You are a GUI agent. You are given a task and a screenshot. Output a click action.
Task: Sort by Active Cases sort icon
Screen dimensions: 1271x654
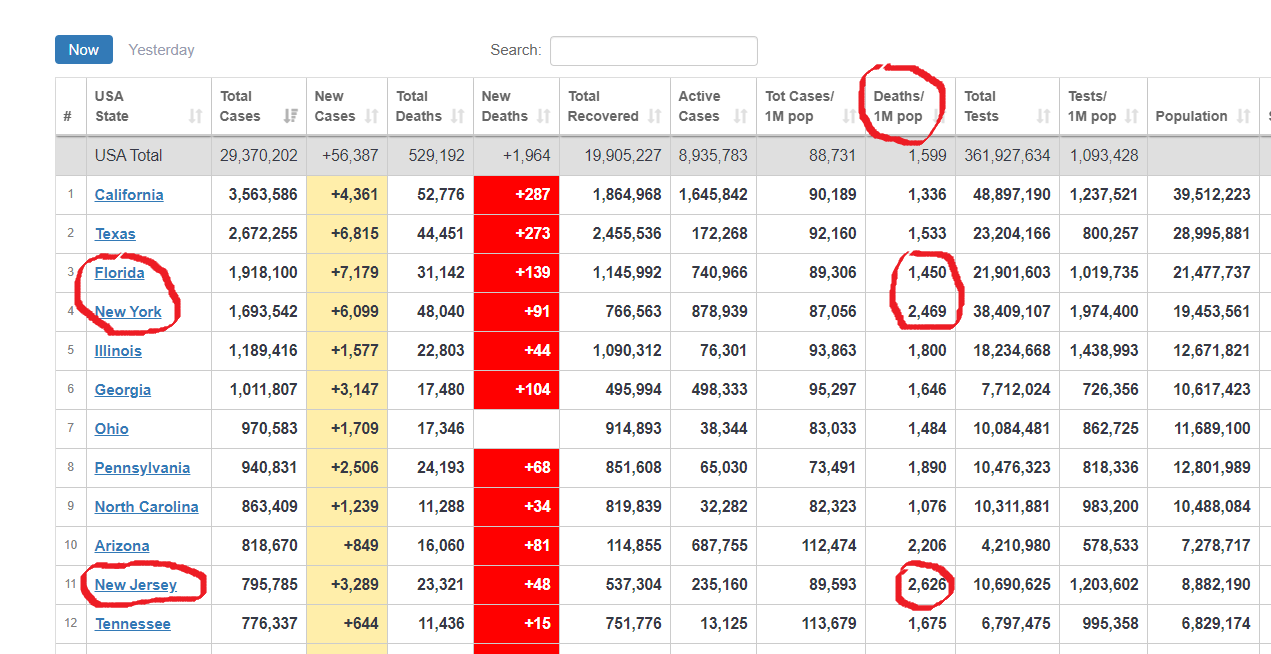point(741,116)
